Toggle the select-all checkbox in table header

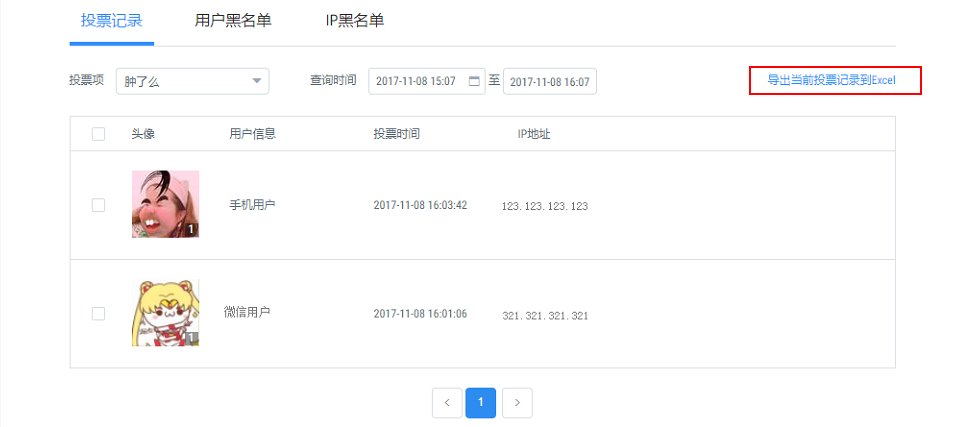click(98, 134)
